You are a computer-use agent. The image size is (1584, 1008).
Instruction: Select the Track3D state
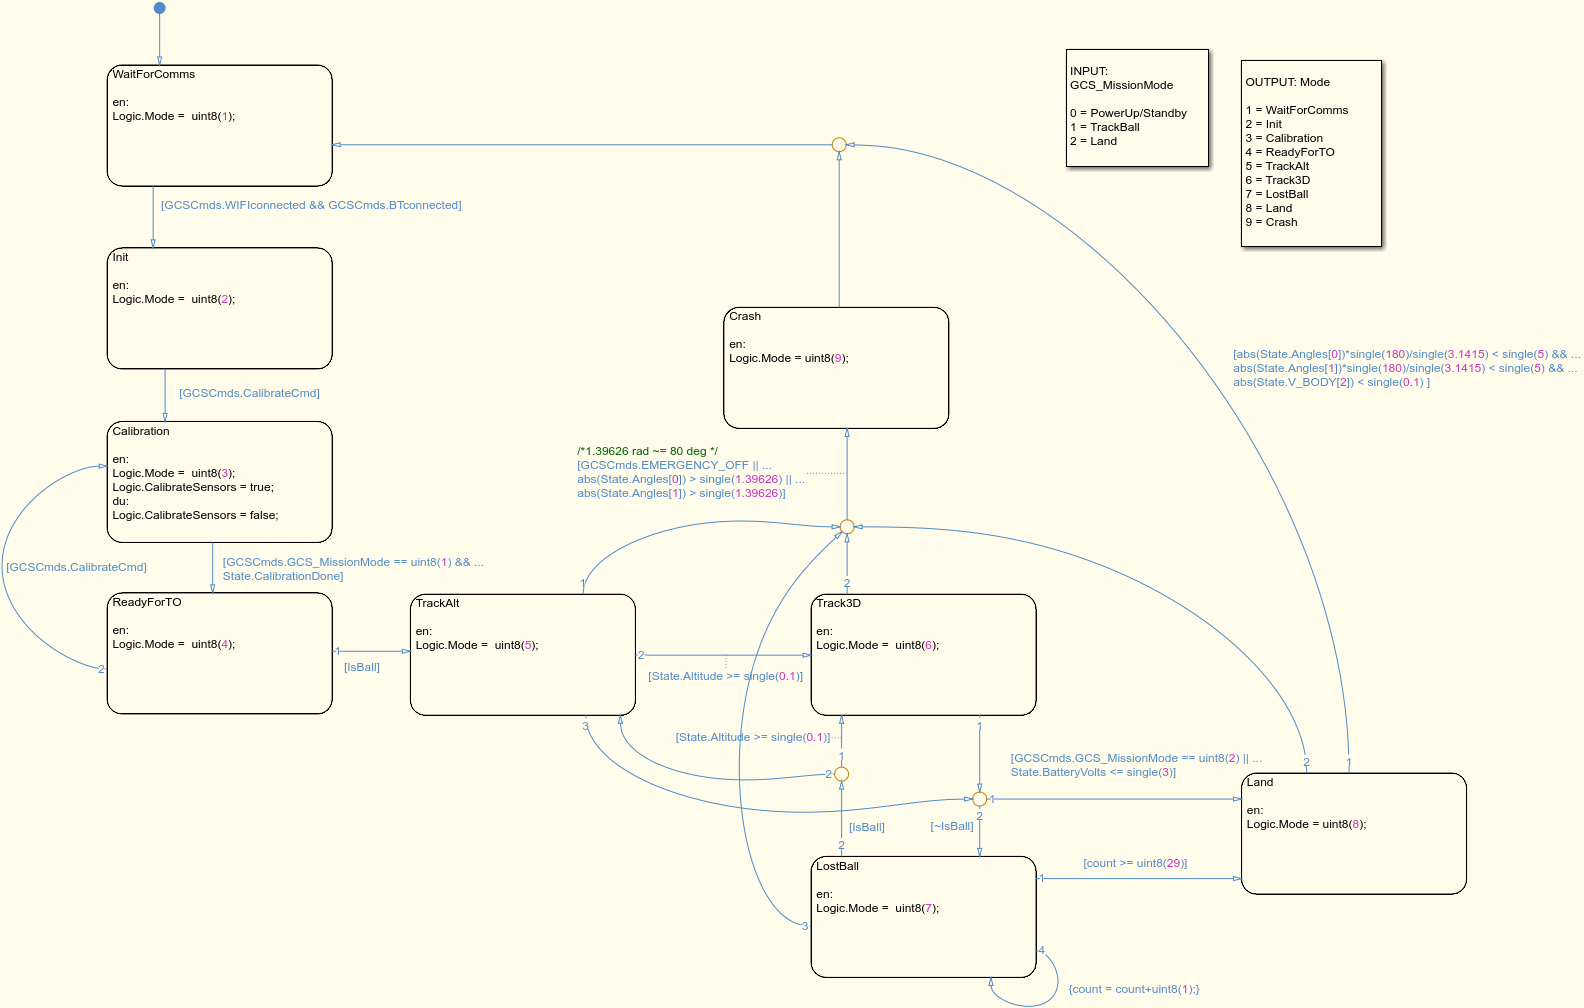point(923,655)
